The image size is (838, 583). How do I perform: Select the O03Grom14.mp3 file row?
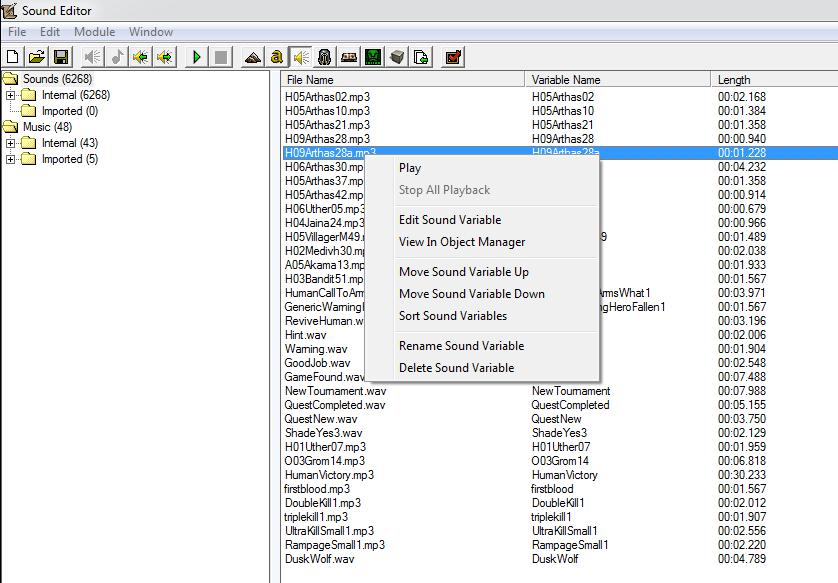point(560,461)
